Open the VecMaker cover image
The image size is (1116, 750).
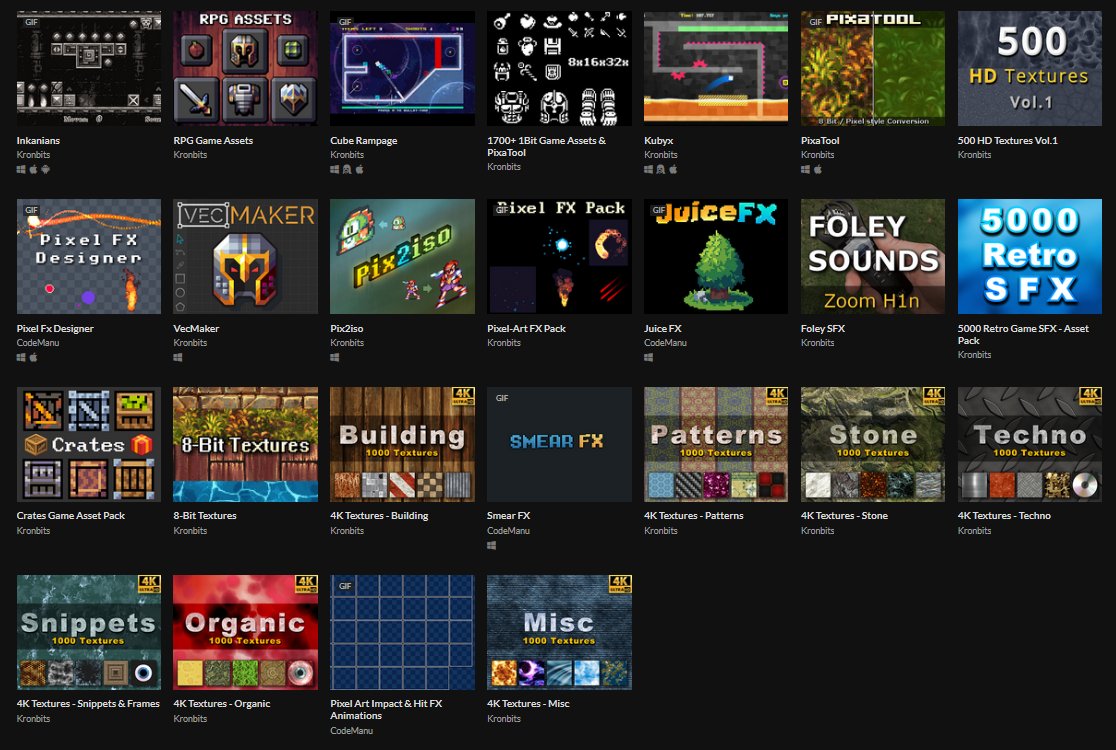pos(246,256)
